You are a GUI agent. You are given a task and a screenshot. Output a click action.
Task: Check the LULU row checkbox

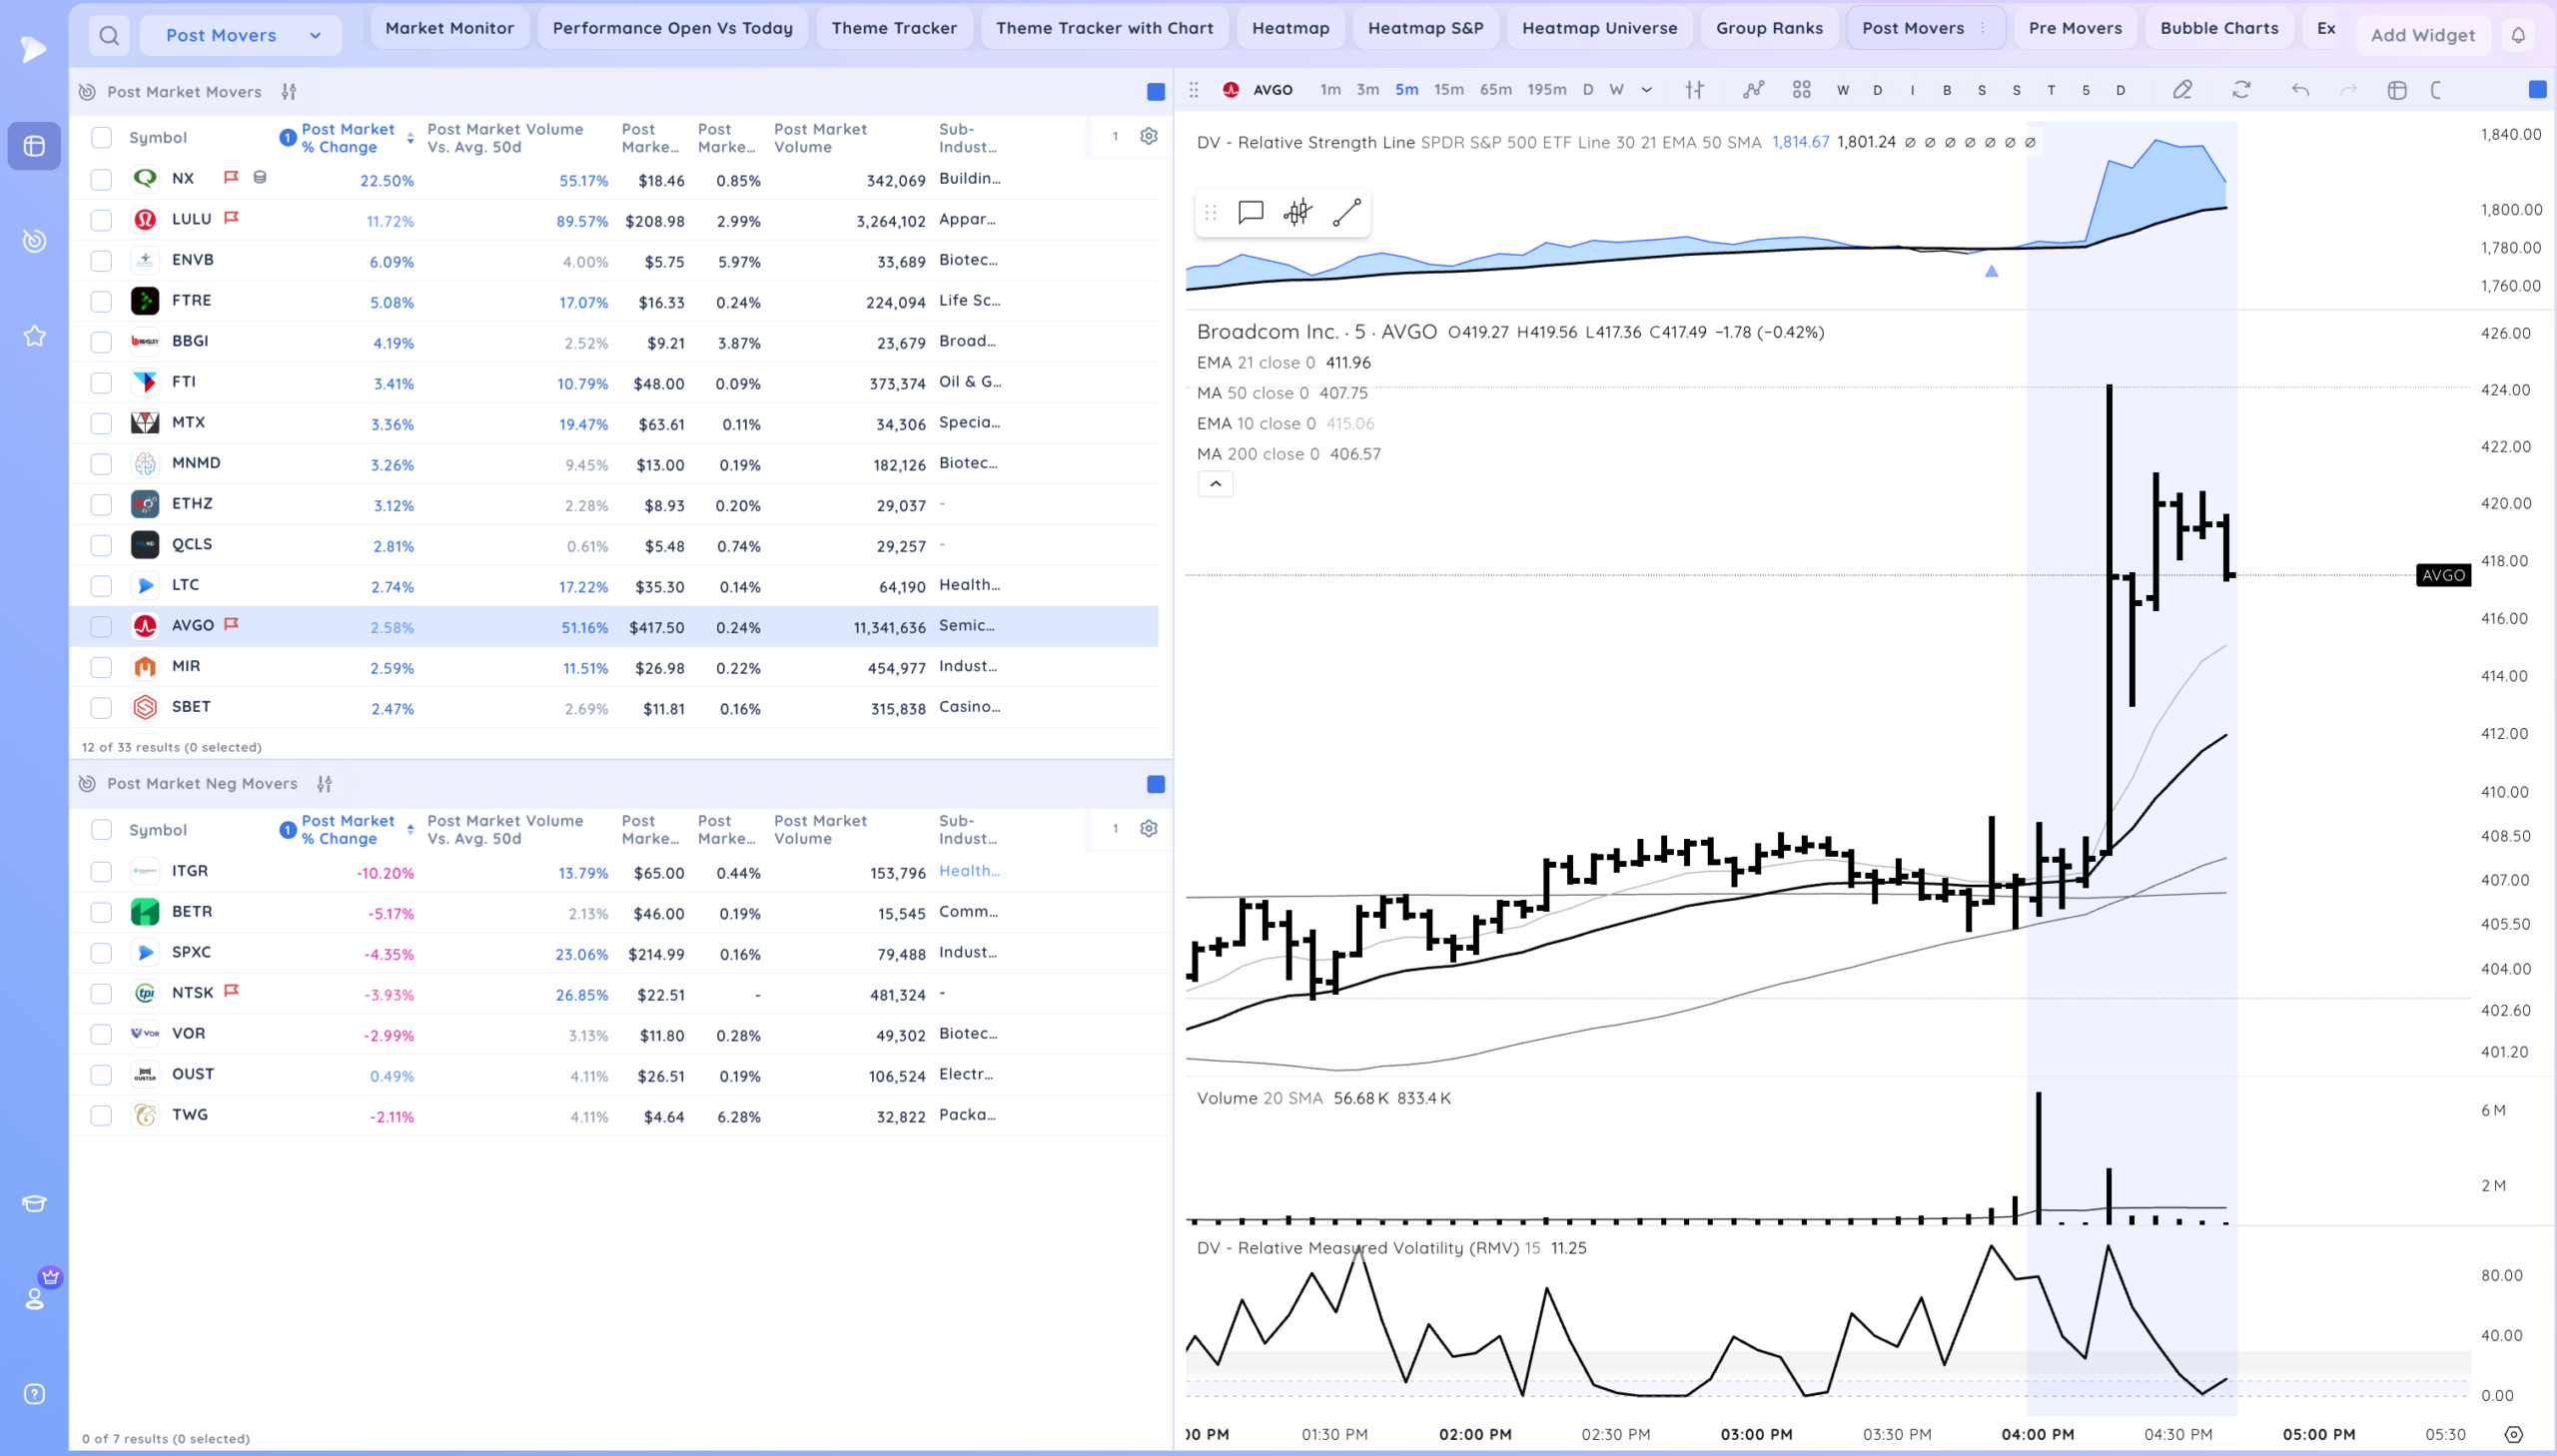(x=101, y=220)
